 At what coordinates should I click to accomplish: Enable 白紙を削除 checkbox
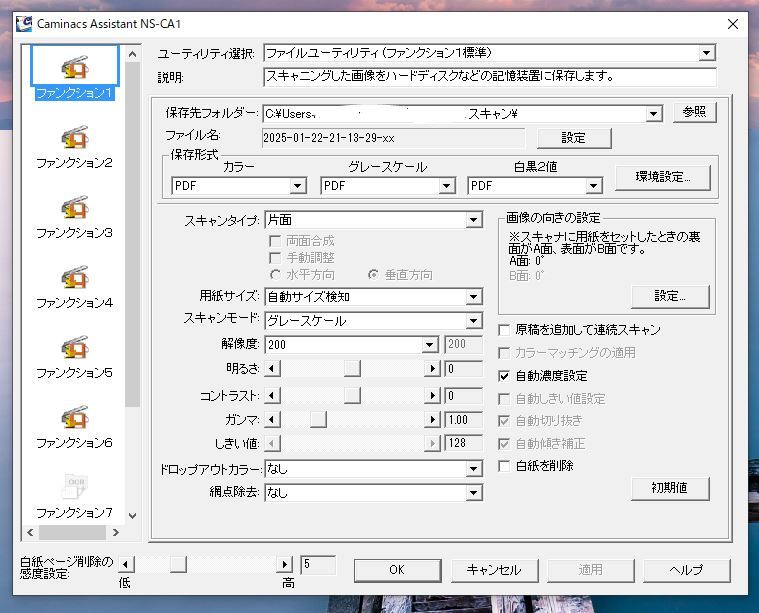pos(504,466)
